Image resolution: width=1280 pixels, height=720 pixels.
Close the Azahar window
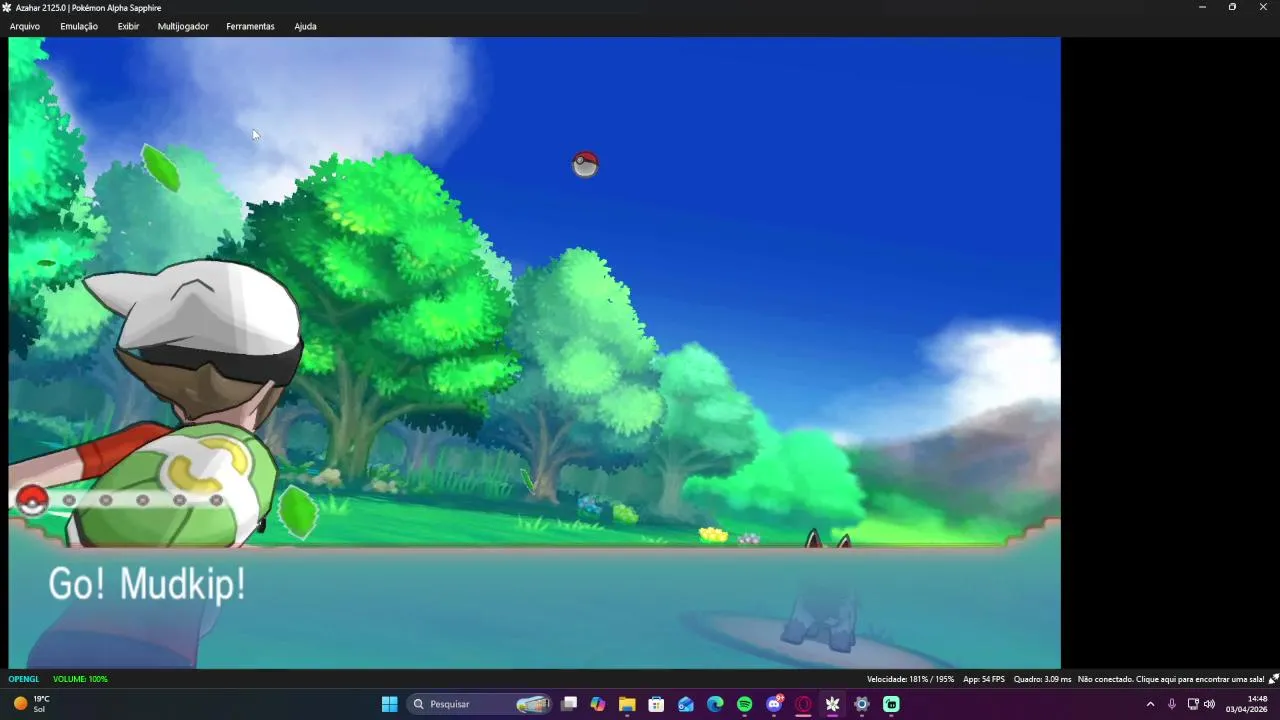(x=1263, y=7)
